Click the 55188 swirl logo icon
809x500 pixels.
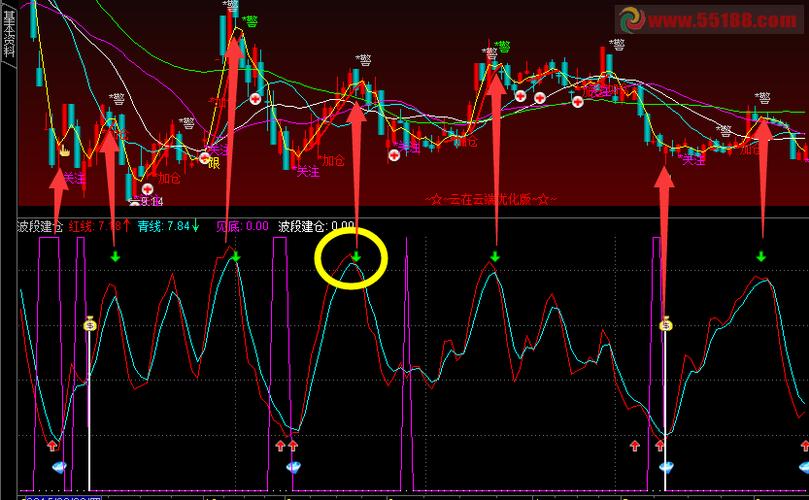click(632, 19)
